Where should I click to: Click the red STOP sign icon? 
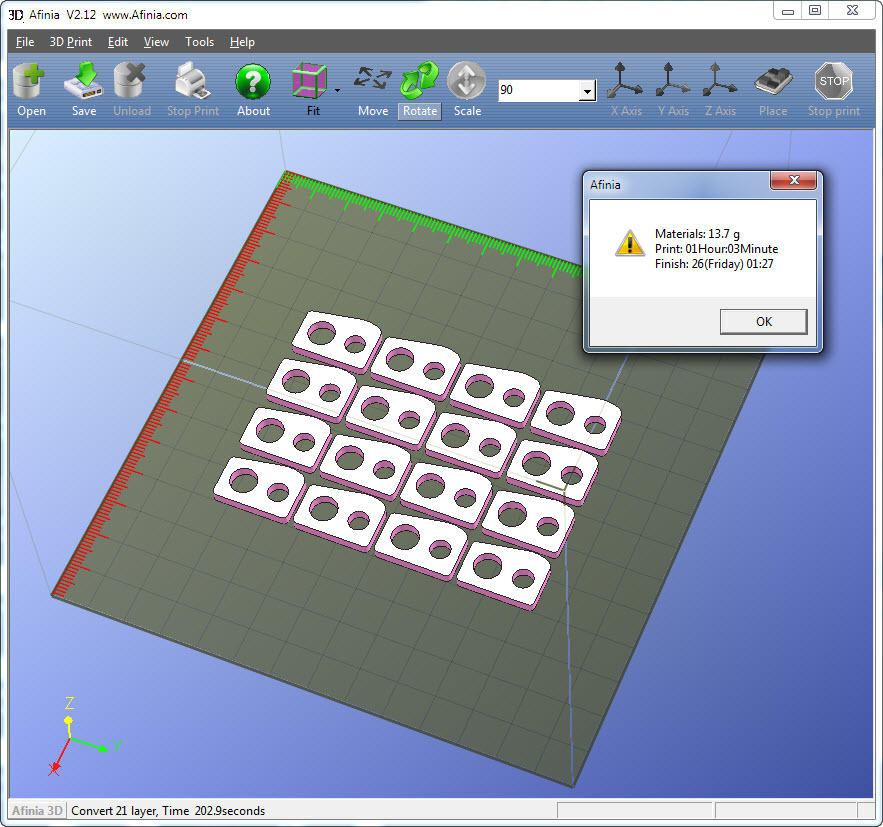pyautogui.click(x=833, y=81)
